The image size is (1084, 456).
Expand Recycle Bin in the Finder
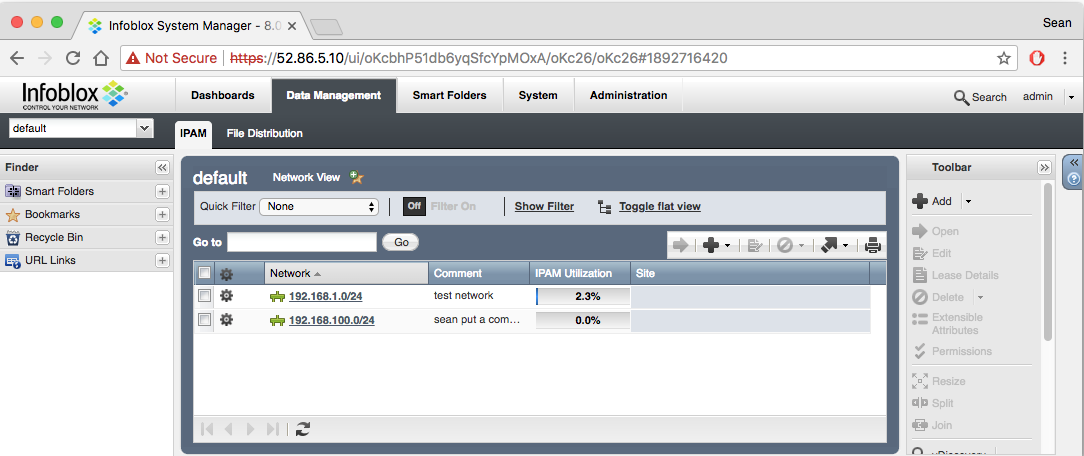162,238
